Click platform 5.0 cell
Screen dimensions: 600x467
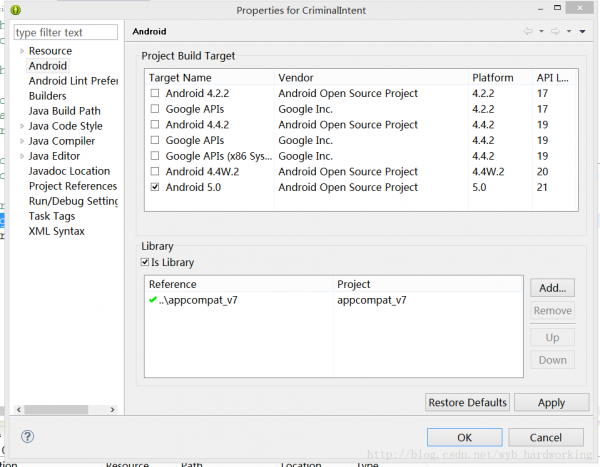click(479, 187)
